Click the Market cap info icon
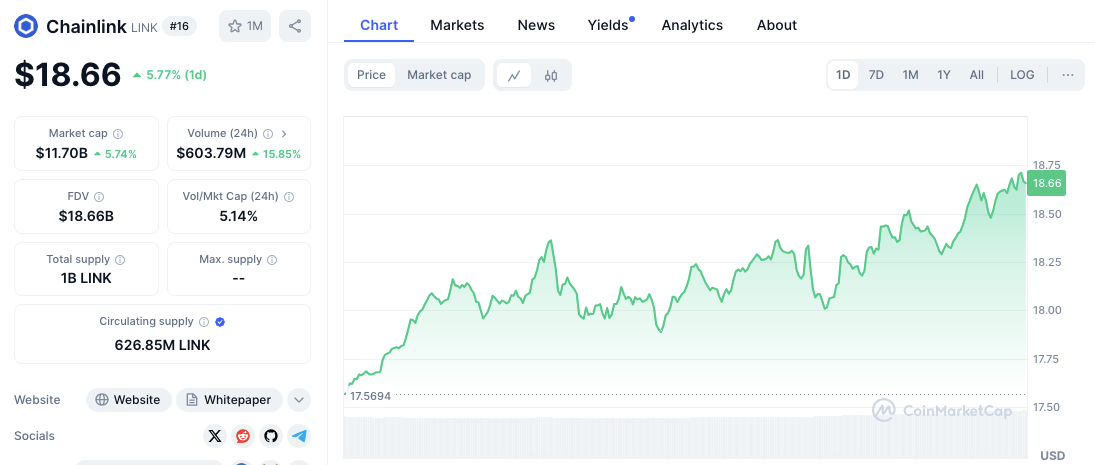The width and height of the screenshot is (1095, 465). 118,133
